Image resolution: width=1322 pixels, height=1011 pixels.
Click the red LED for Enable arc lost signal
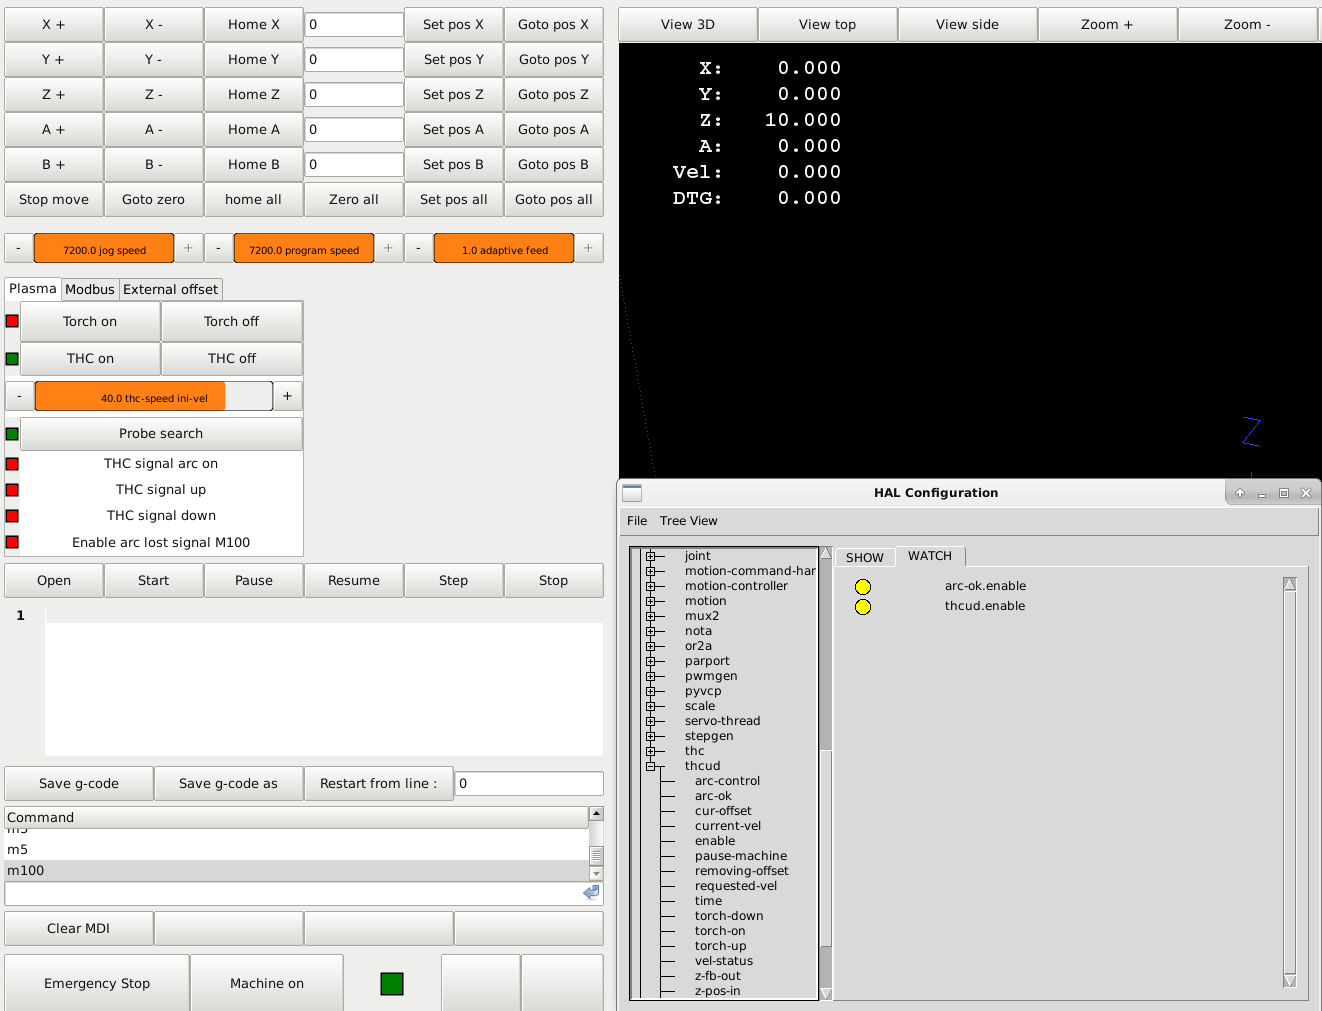(x=12, y=542)
